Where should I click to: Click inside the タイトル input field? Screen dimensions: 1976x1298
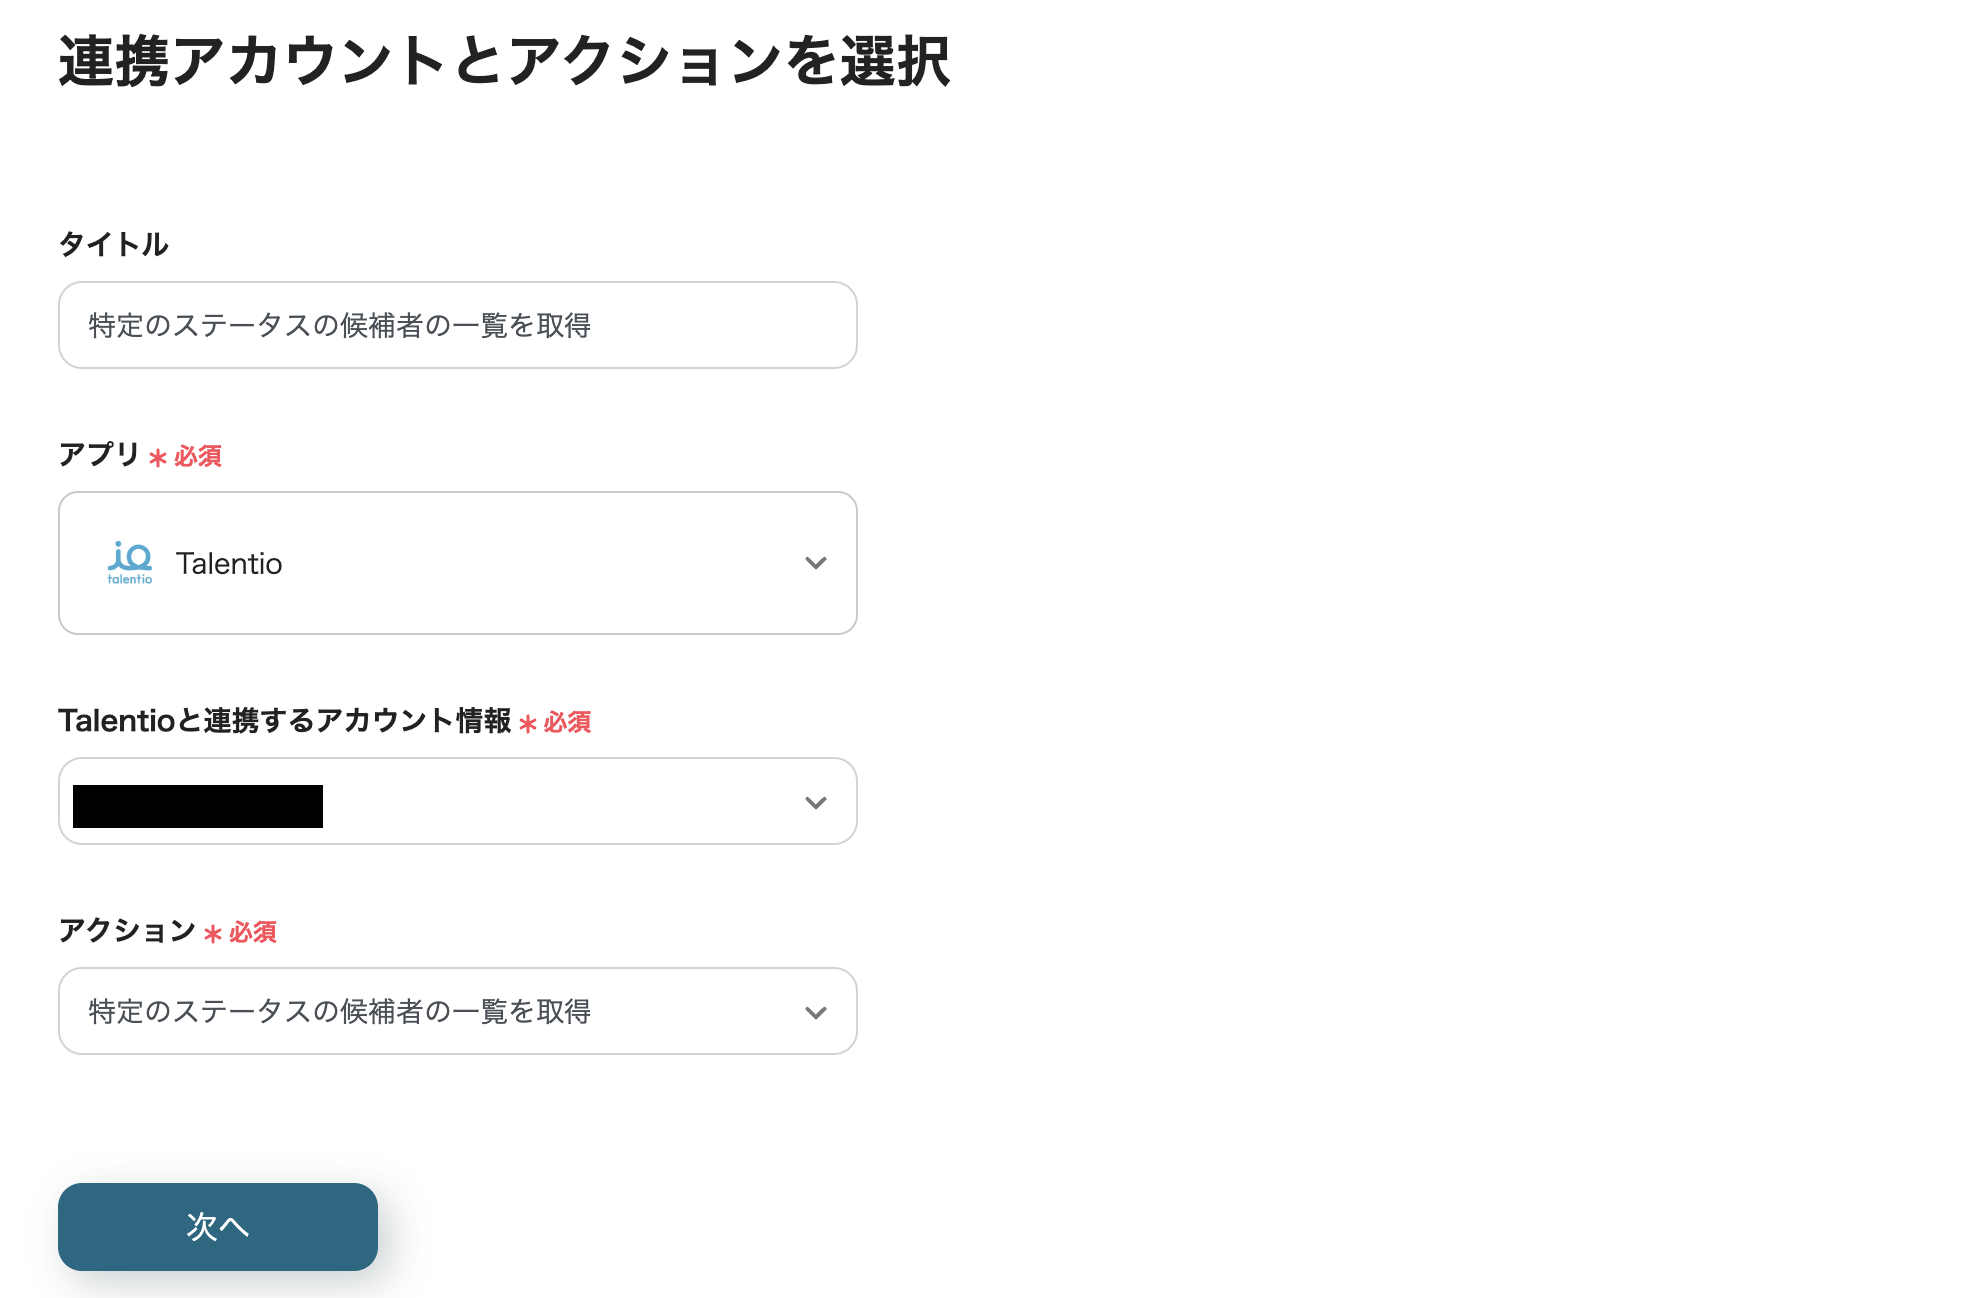[x=458, y=325]
